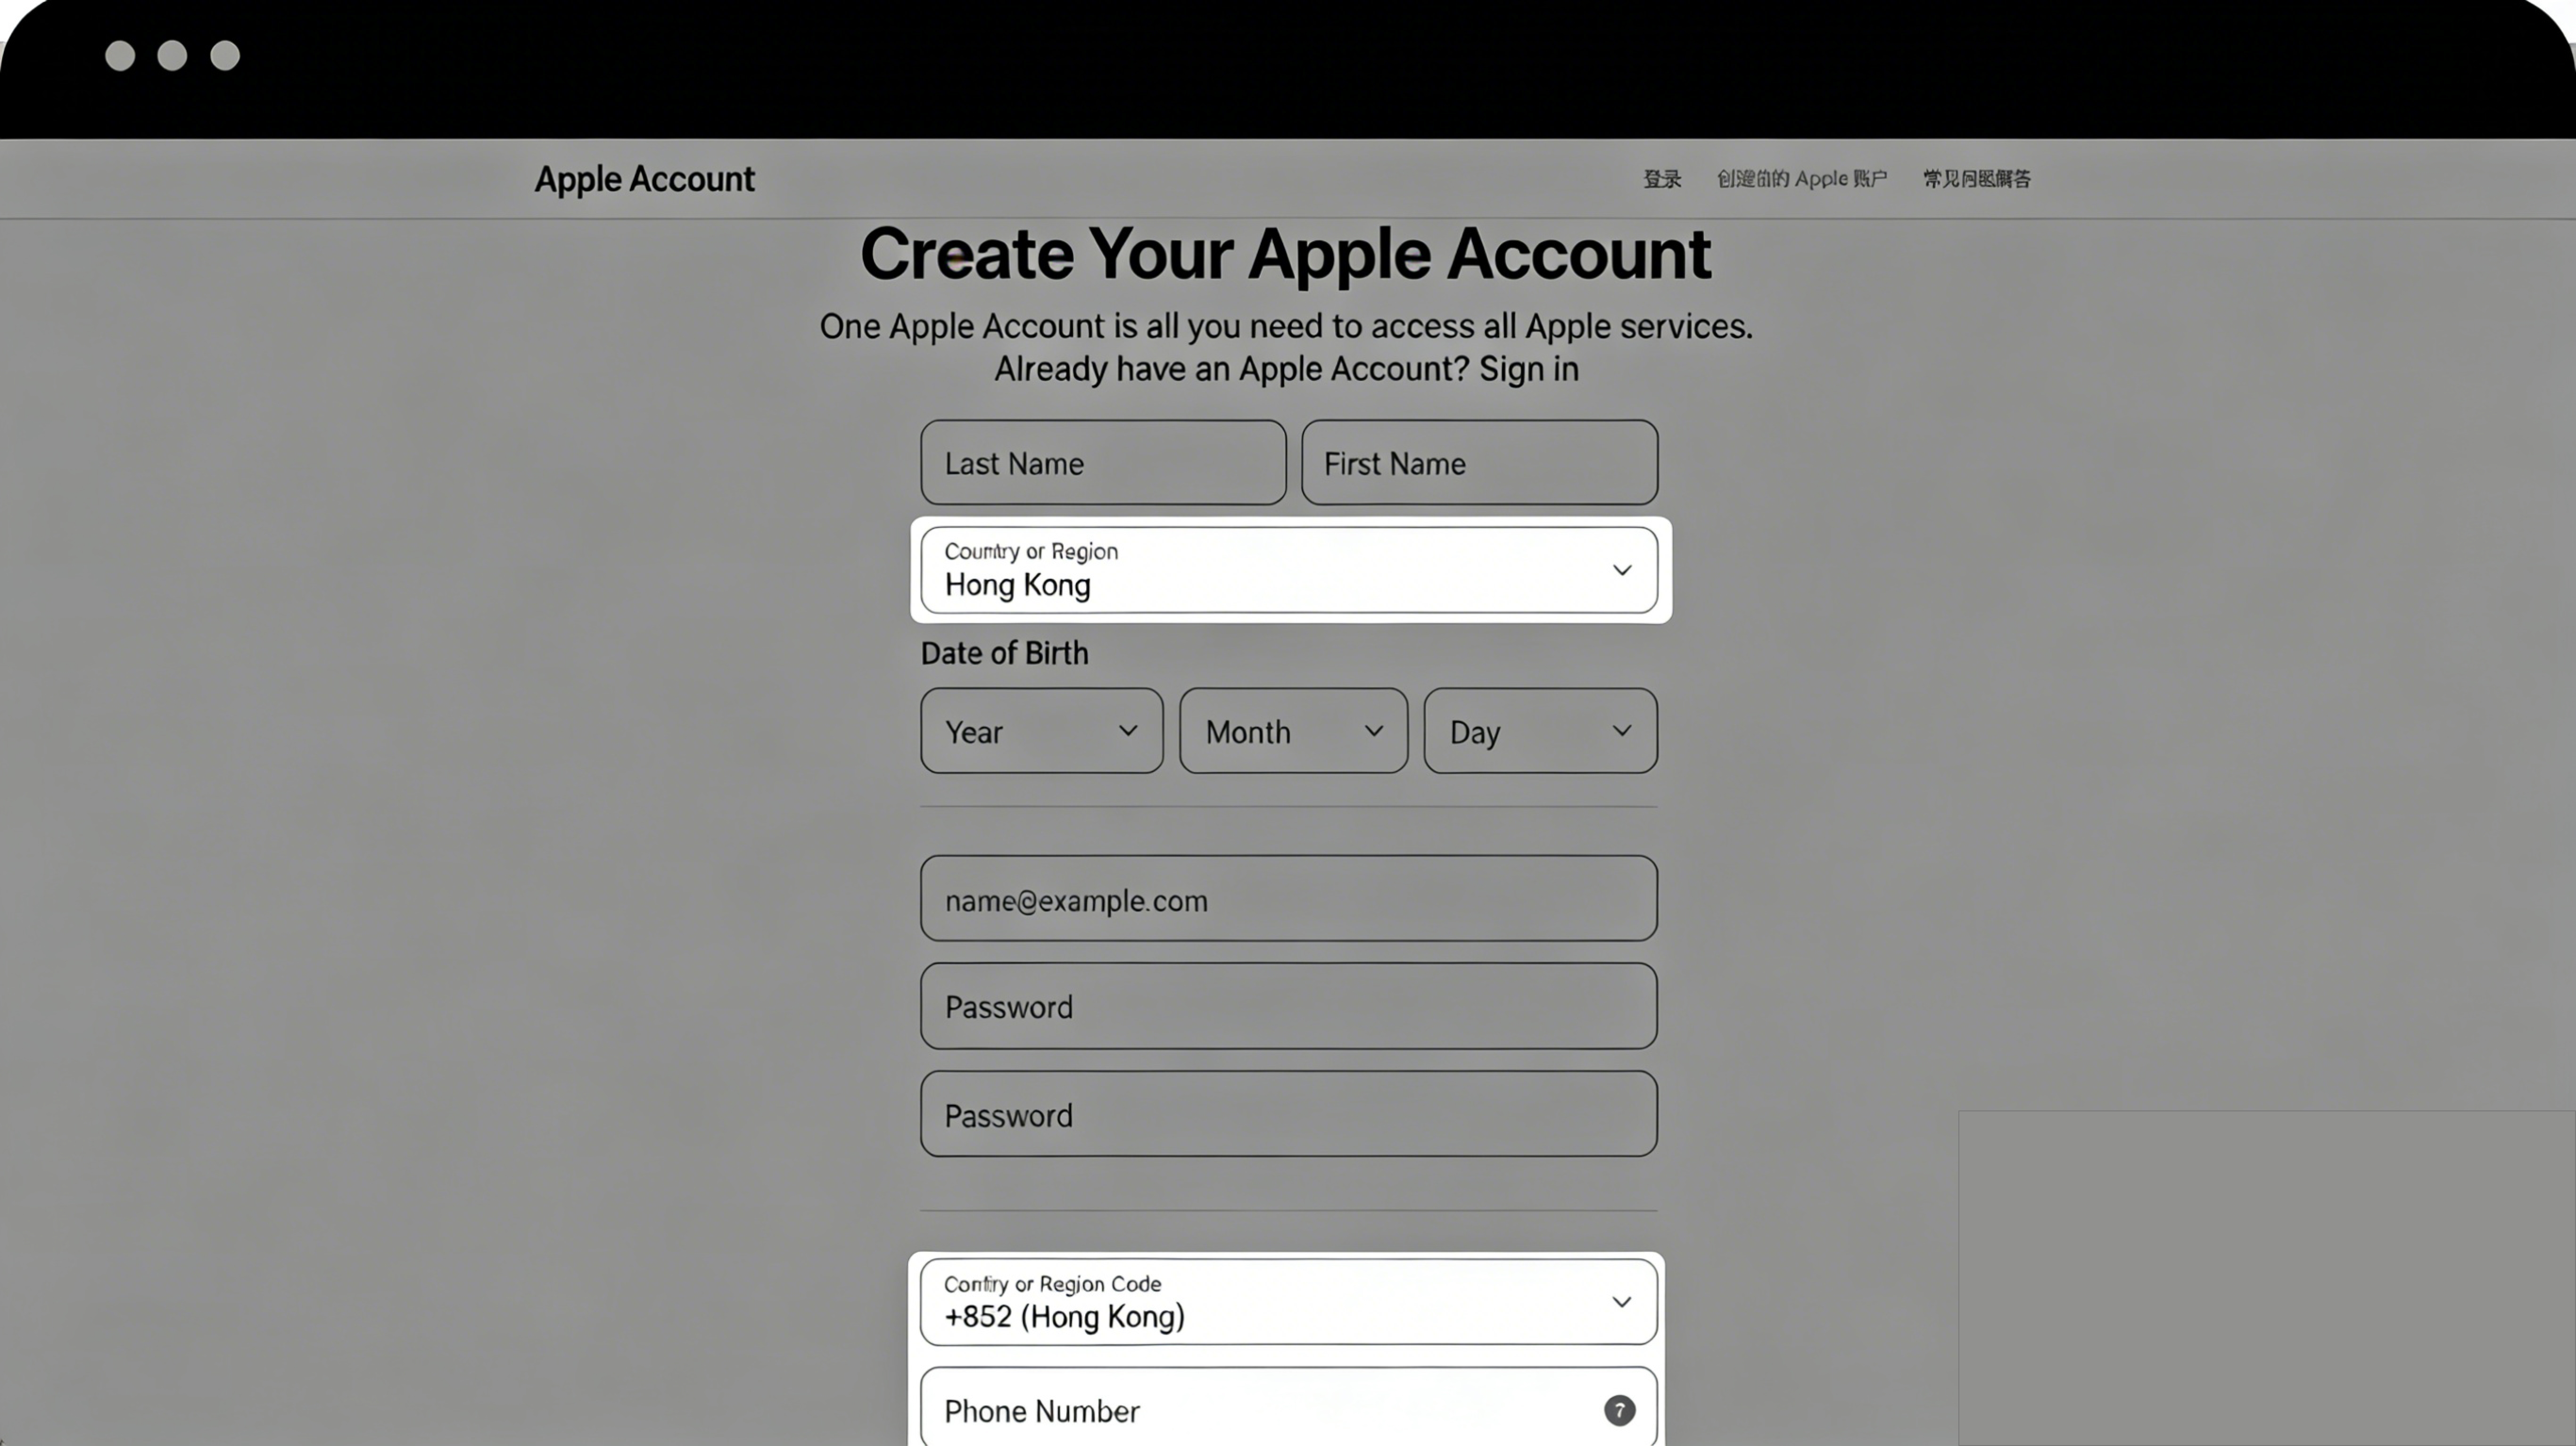The image size is (2576, 1446).
Task: Click the chevron on the Hong Kong selector
Action: [x=1621, y=570]
